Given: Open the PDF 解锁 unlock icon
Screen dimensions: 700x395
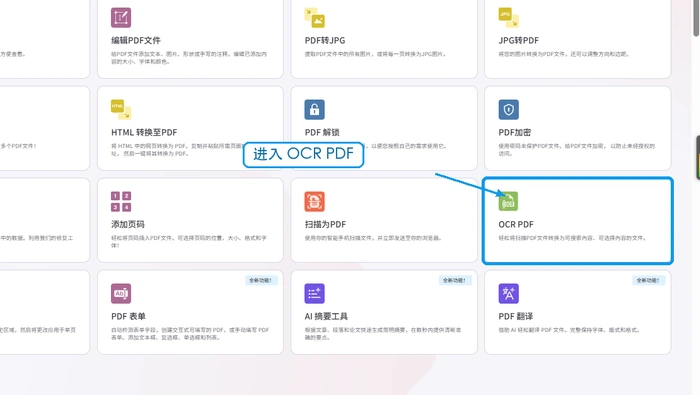Looking at the screenshot, I should click(x=314, y=109).
